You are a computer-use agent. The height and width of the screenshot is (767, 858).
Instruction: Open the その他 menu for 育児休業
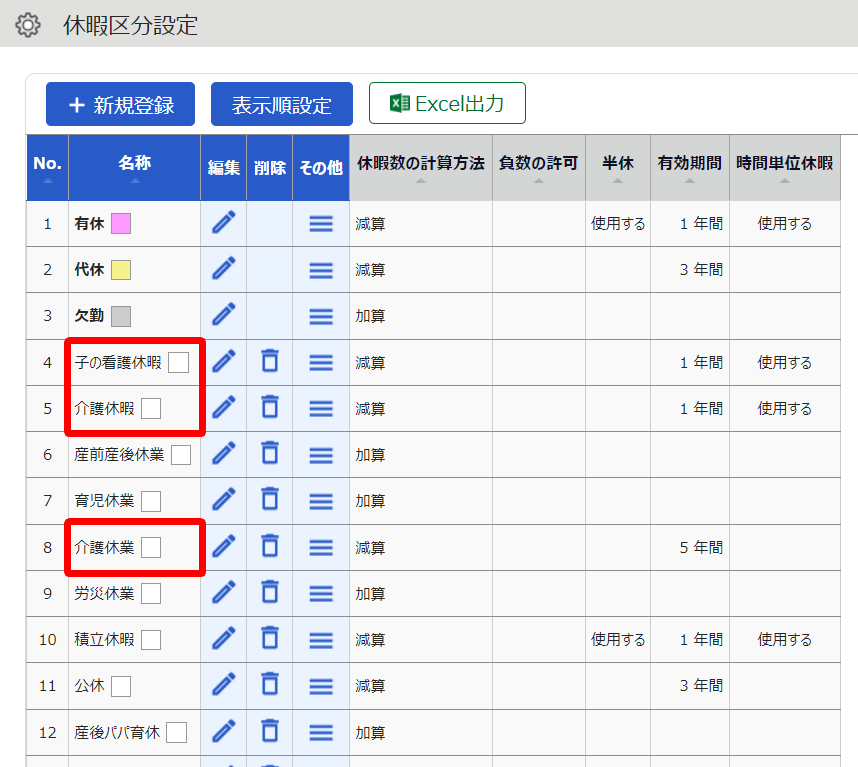point(321,501)
